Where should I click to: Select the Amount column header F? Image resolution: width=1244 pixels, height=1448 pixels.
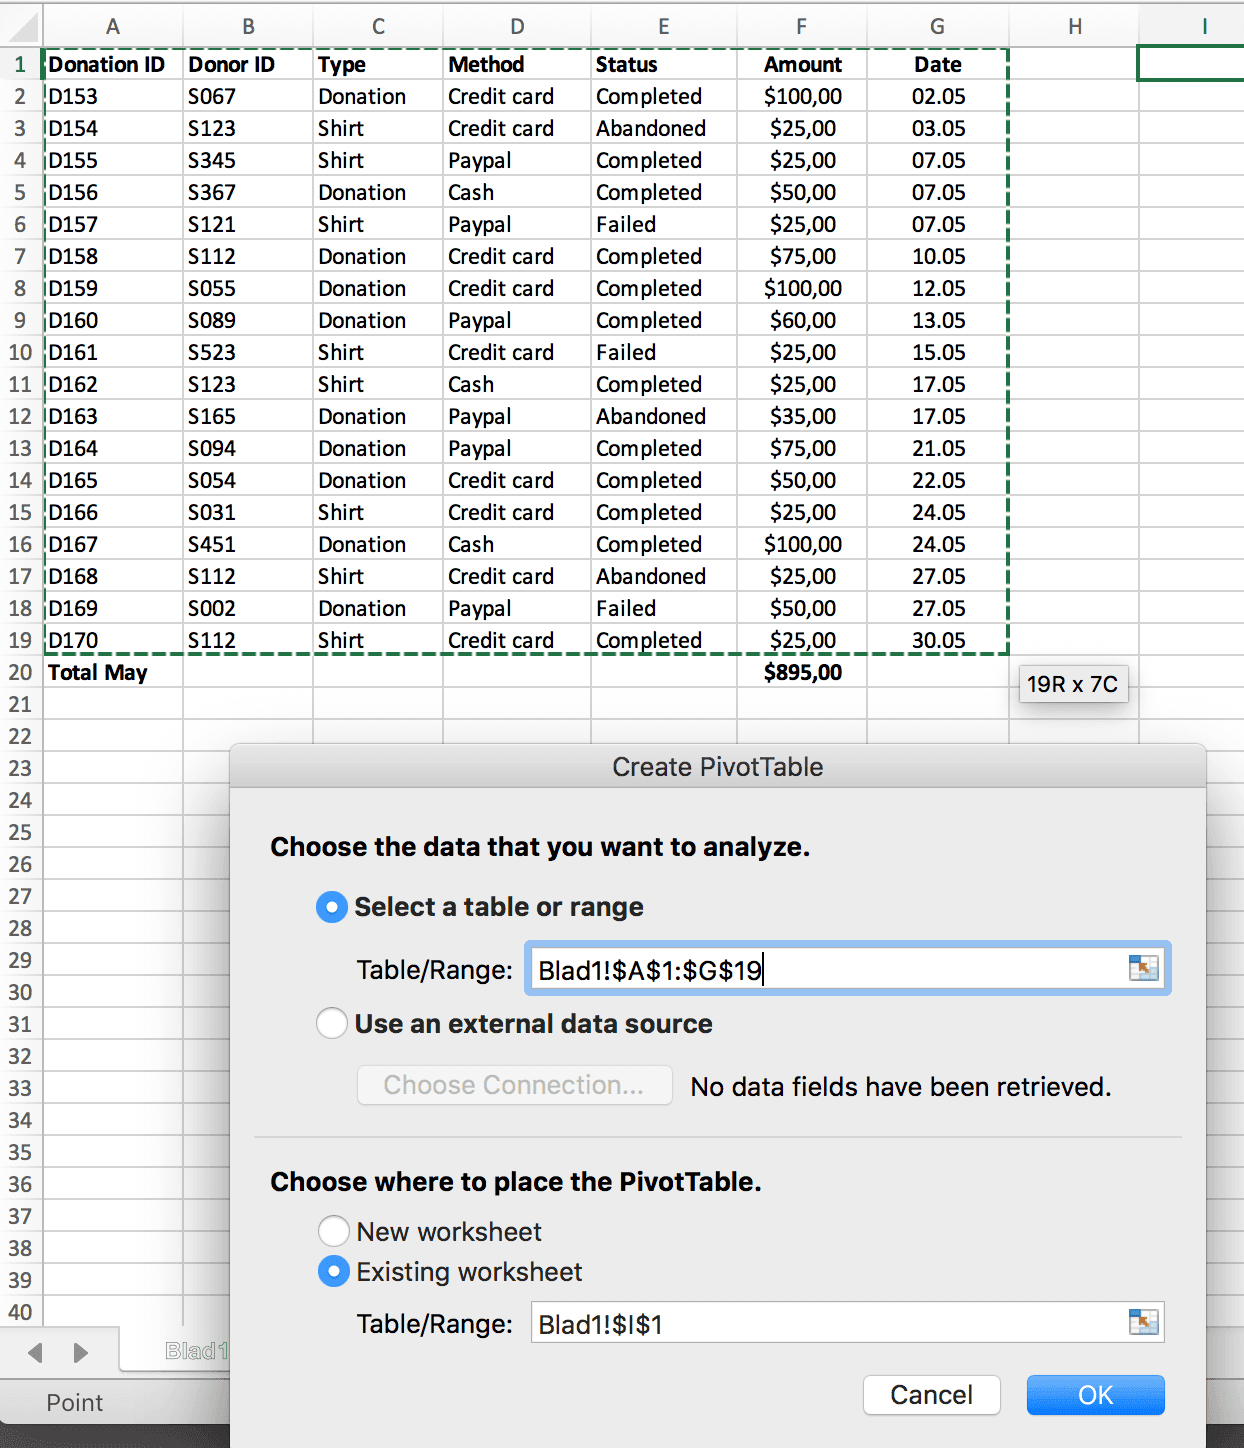pyautogui.click(x=800, y=26)
